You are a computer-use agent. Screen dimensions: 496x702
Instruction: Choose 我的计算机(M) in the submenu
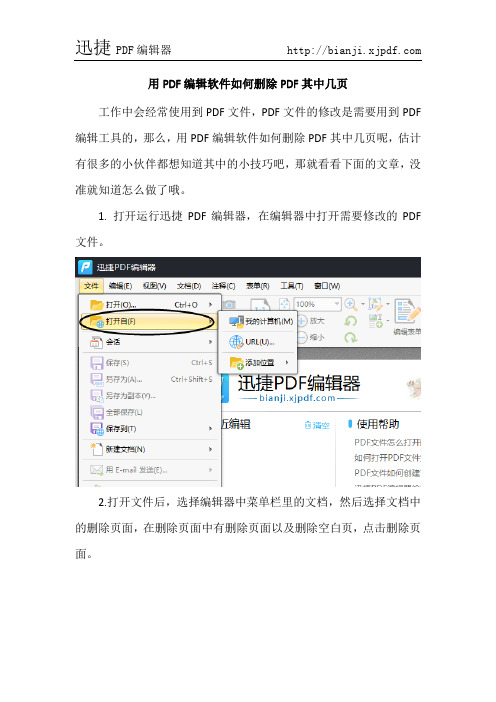point(258,321)
